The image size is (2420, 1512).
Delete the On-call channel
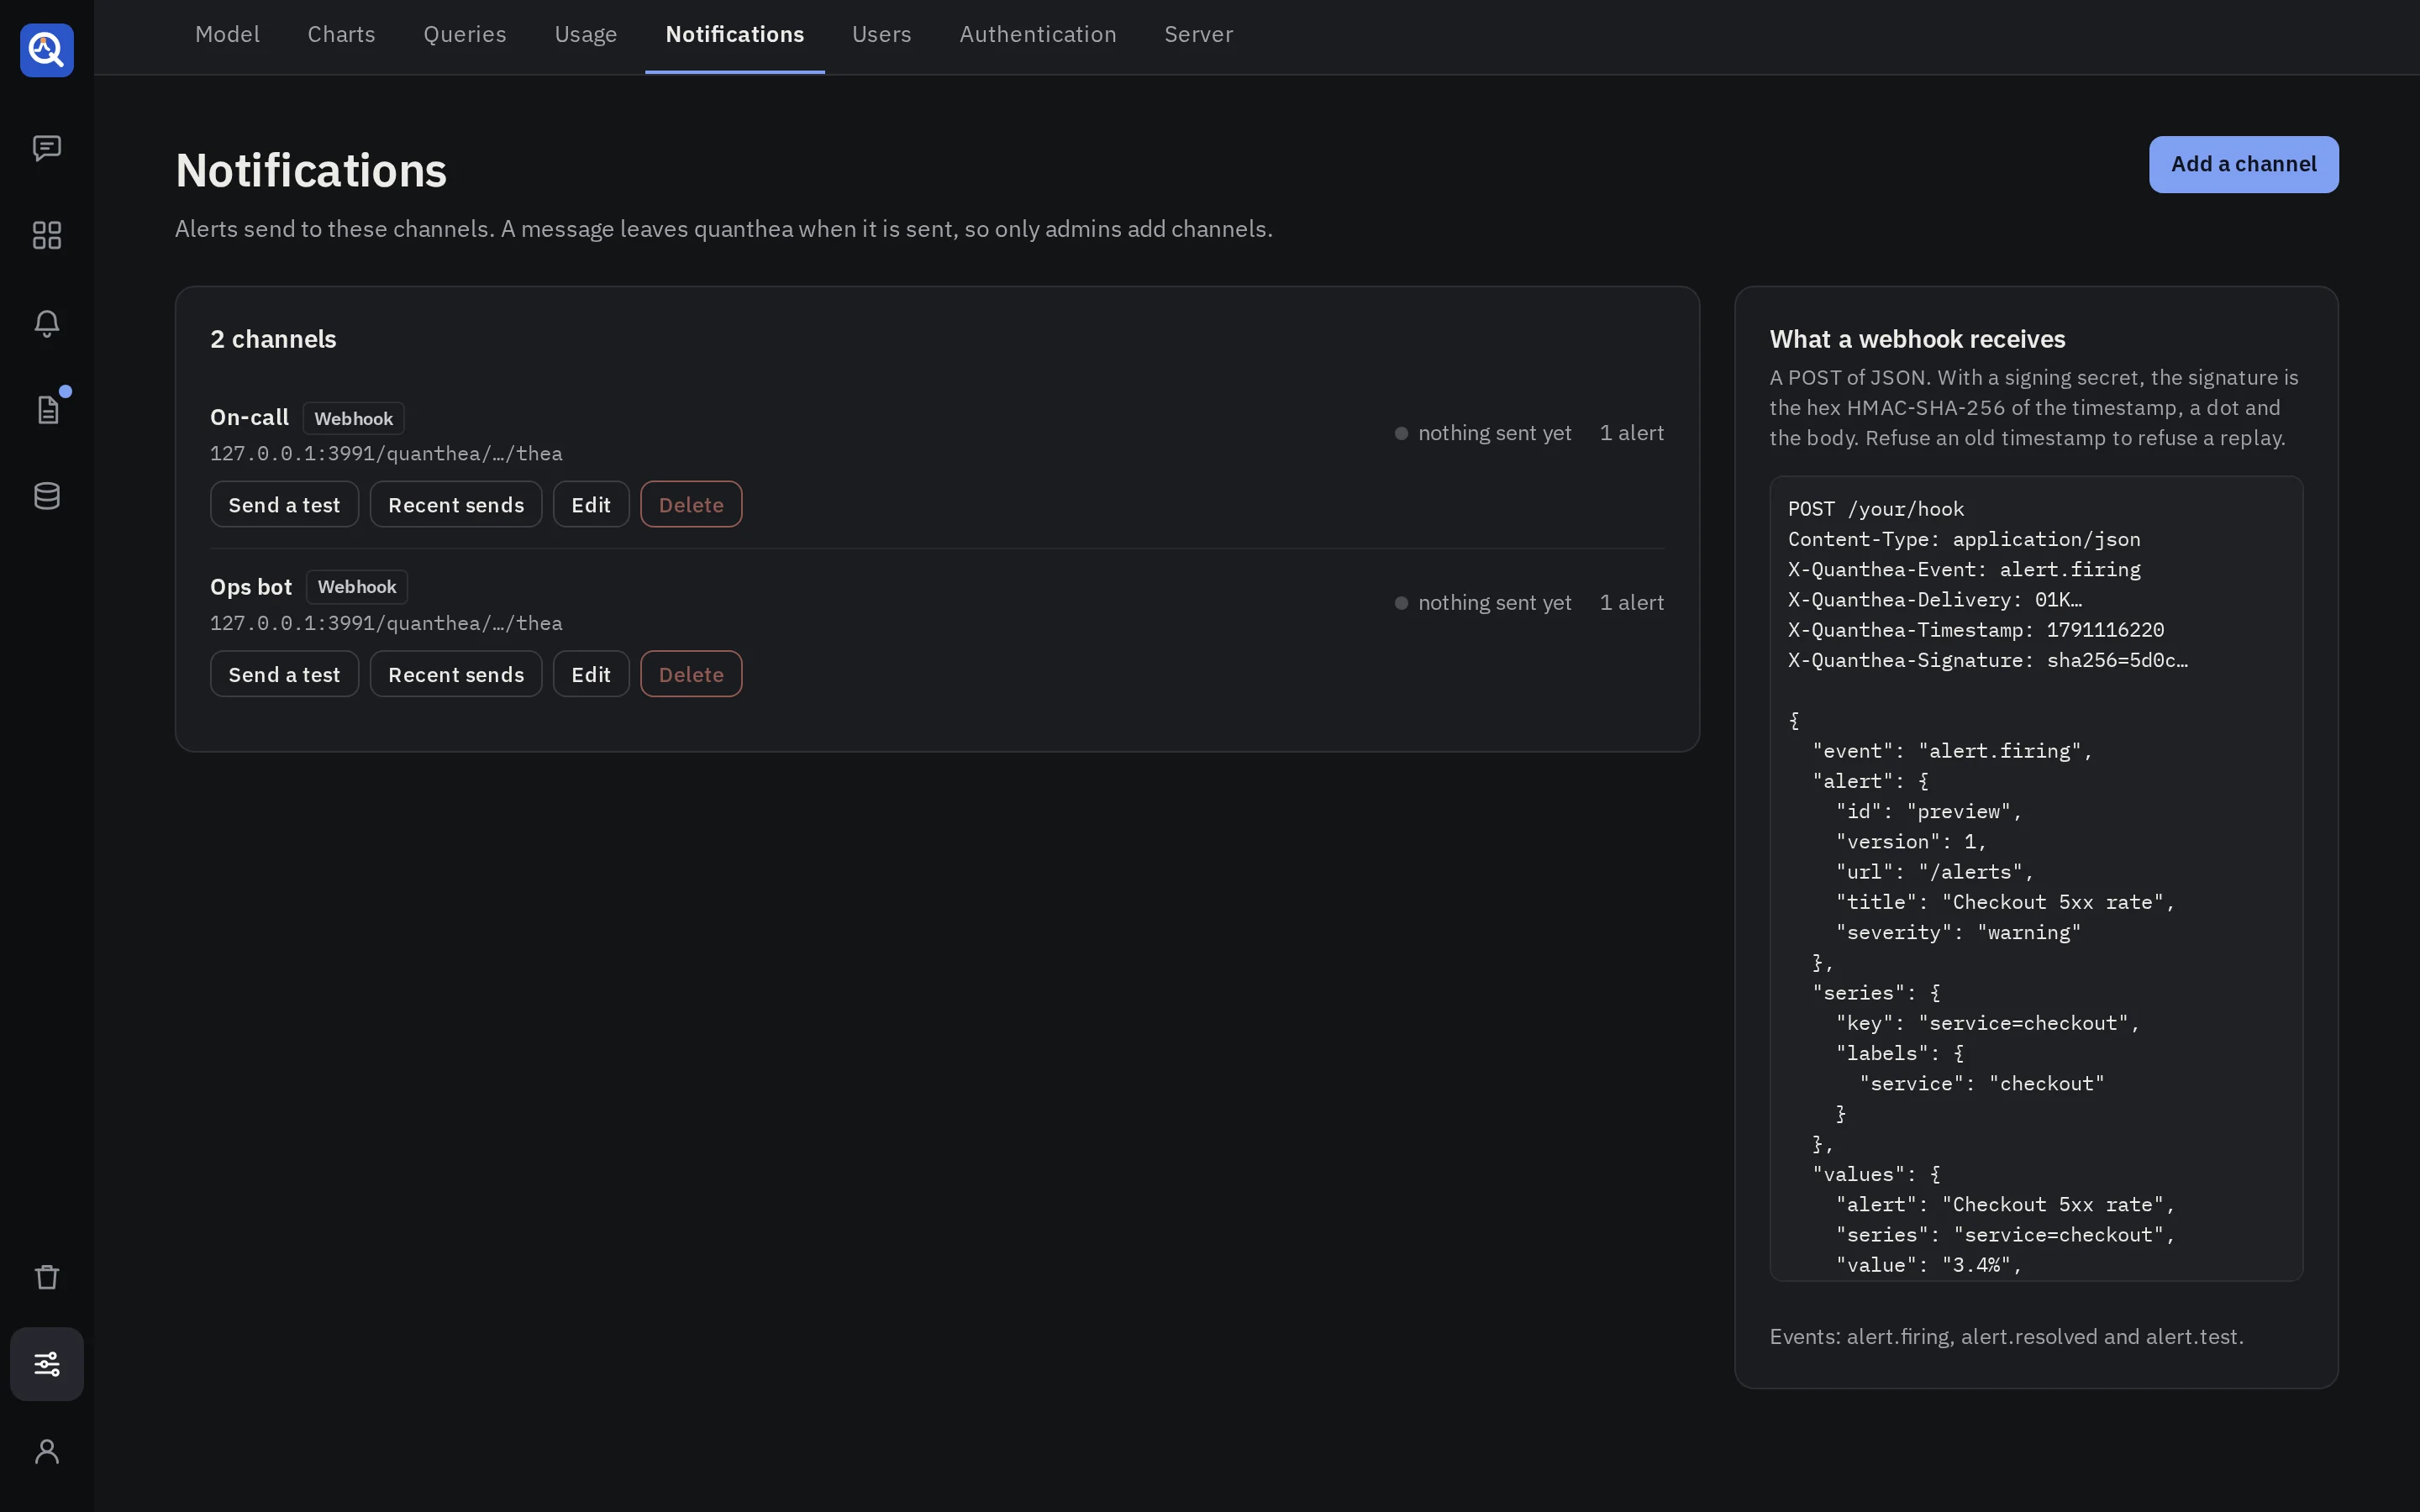[691, 504]
